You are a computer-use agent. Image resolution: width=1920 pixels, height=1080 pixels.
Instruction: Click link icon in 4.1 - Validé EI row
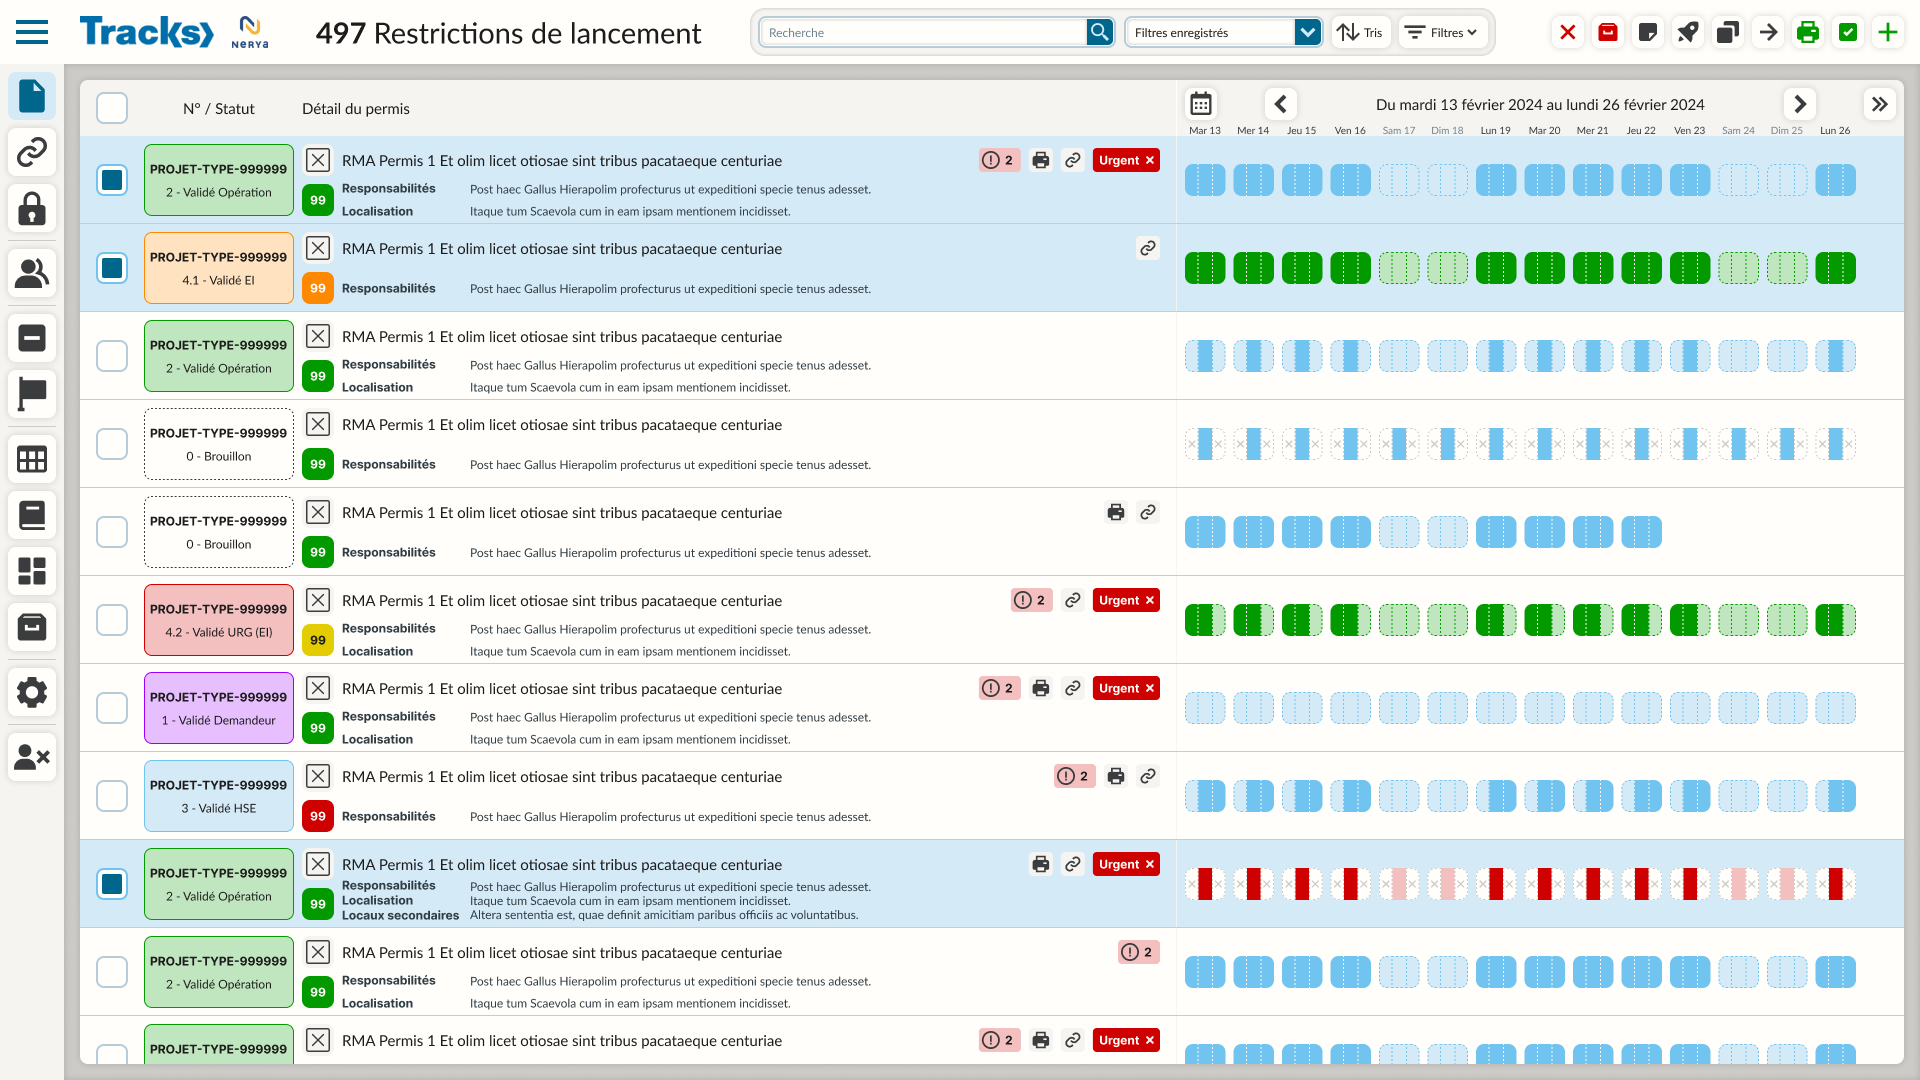tap(1148, 248)
